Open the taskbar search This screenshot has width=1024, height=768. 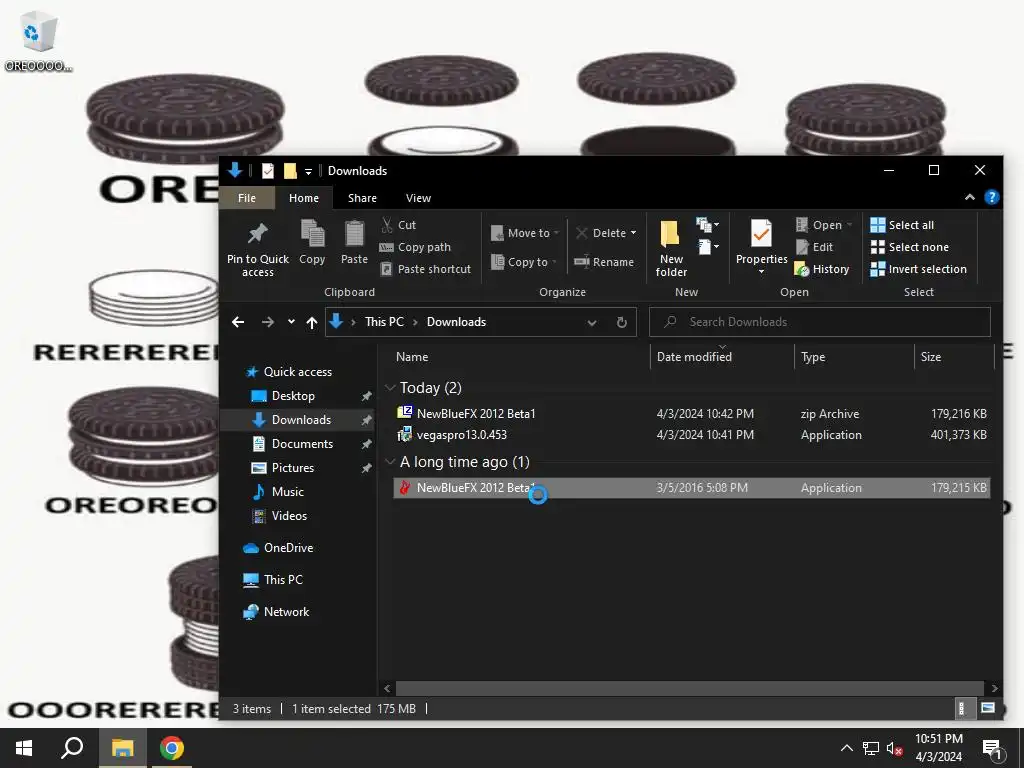click(72, 748)
